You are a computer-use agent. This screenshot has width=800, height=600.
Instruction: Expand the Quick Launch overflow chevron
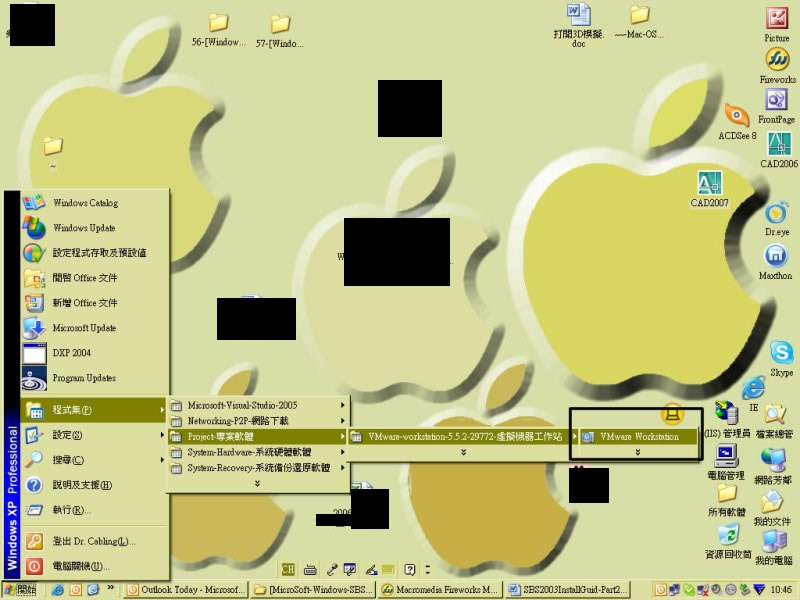click(x=111, y=588)
